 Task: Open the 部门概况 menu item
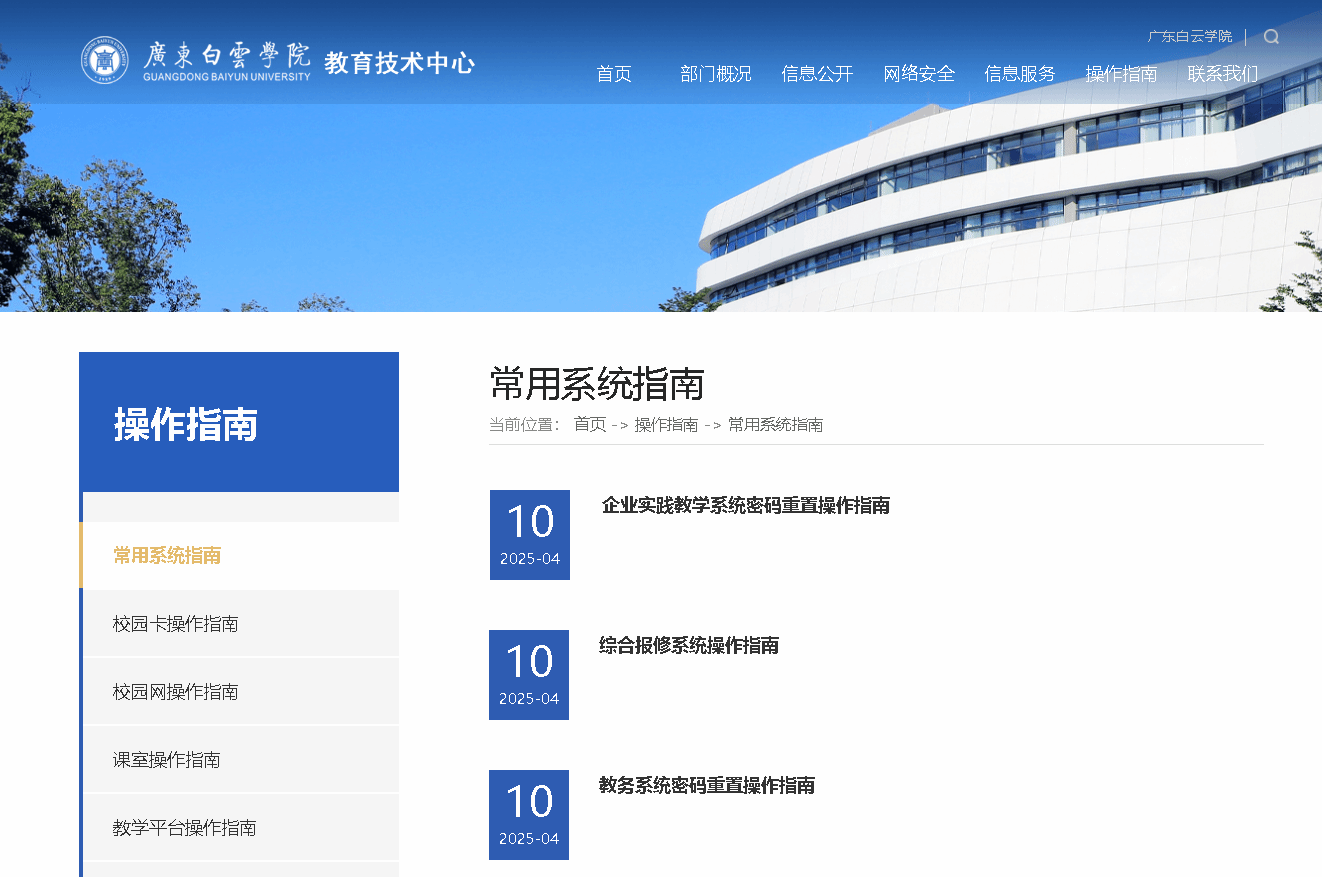(x=715, y=74)
